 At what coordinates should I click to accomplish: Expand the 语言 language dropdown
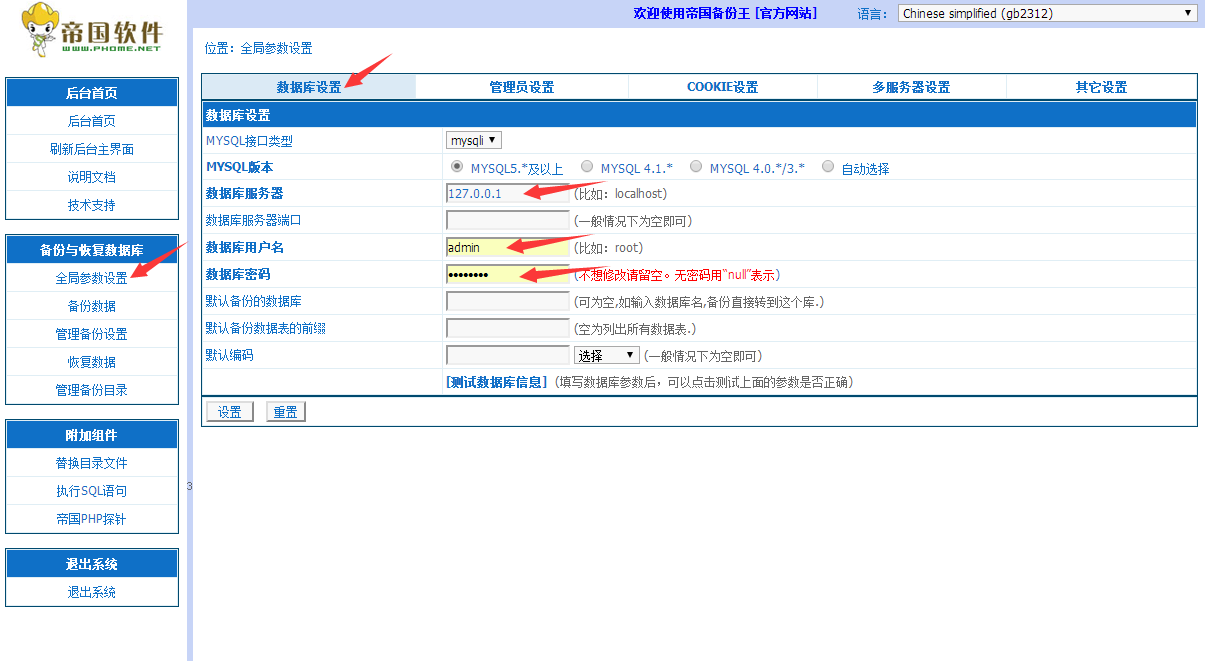[1047, 13]
